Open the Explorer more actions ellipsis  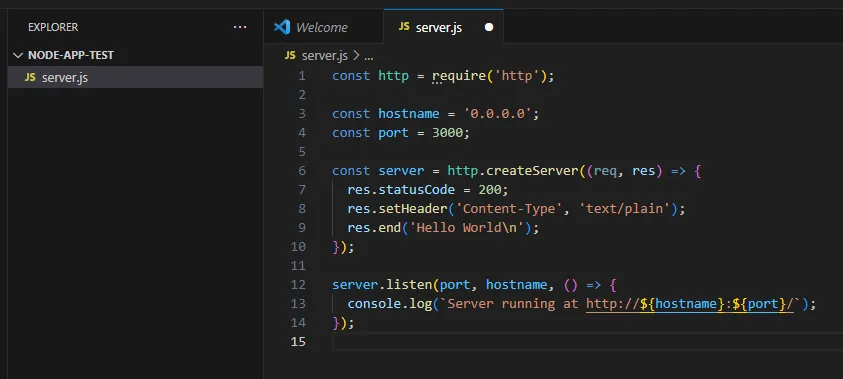click(x=240, y=27)
